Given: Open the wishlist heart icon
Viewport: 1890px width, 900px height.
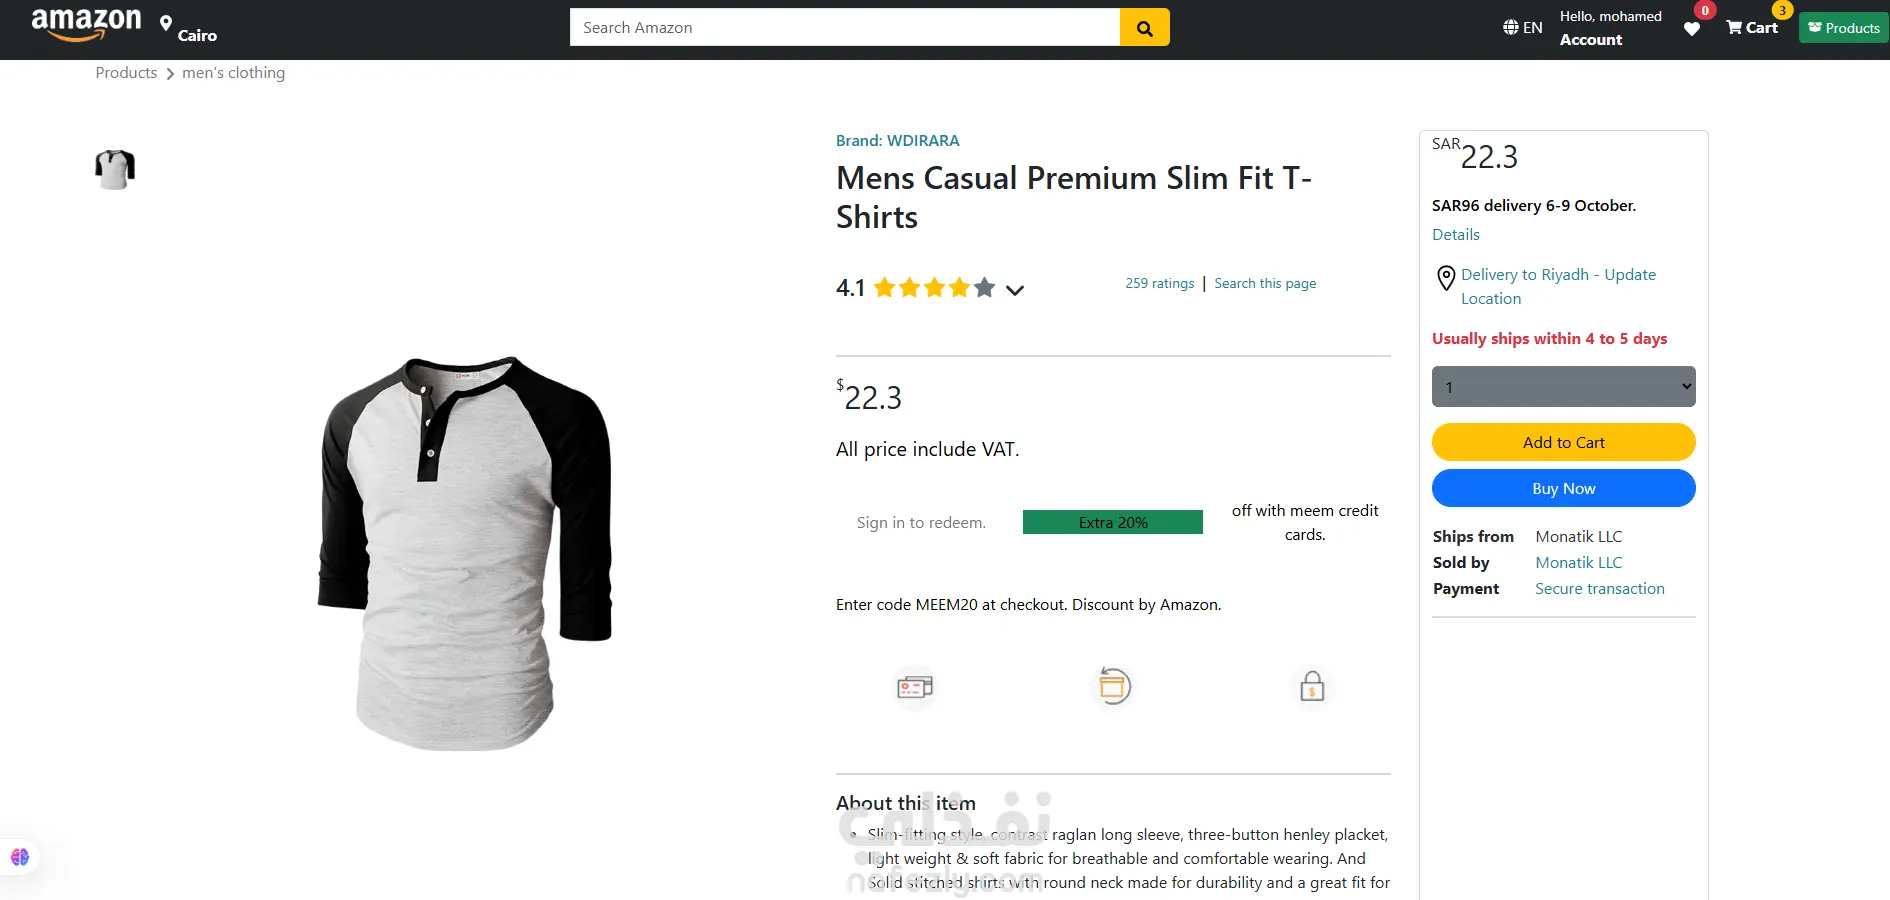Looking at the screenshot, I should (1692, 28).
